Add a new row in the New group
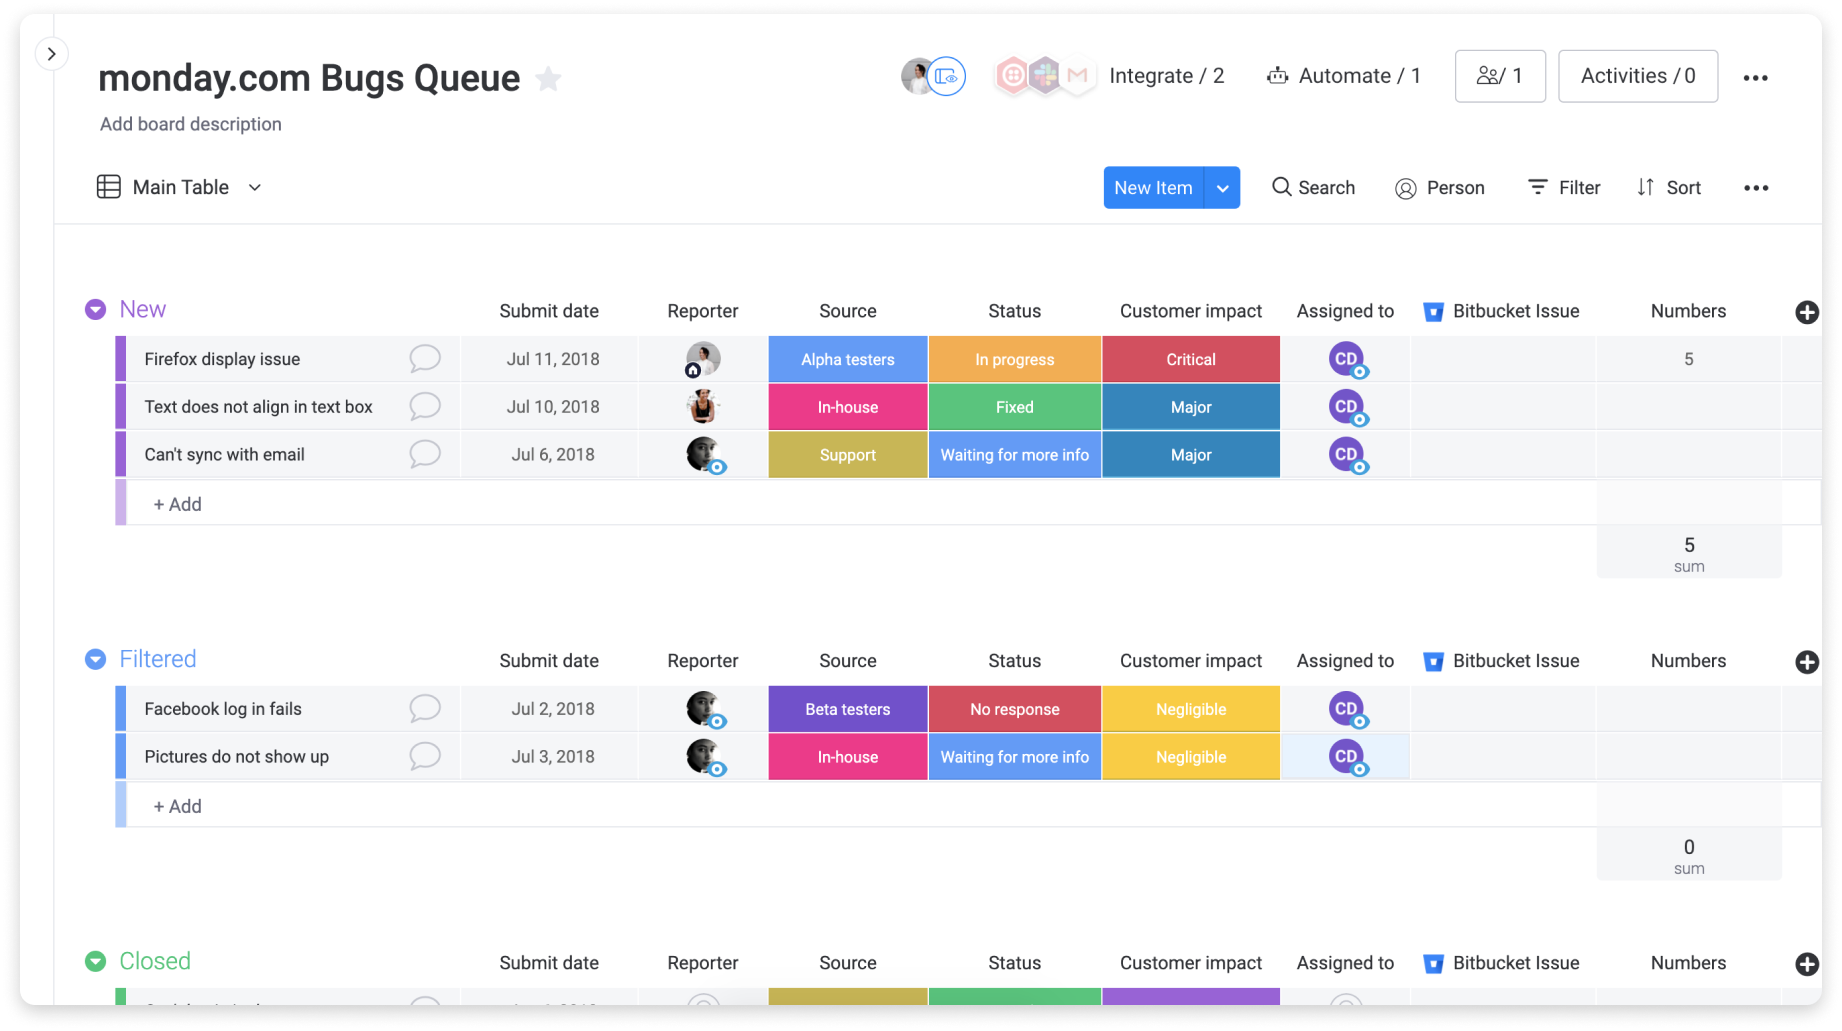Image resolution: width=1842 pixels, height=1031 pixels. [178, 504]
